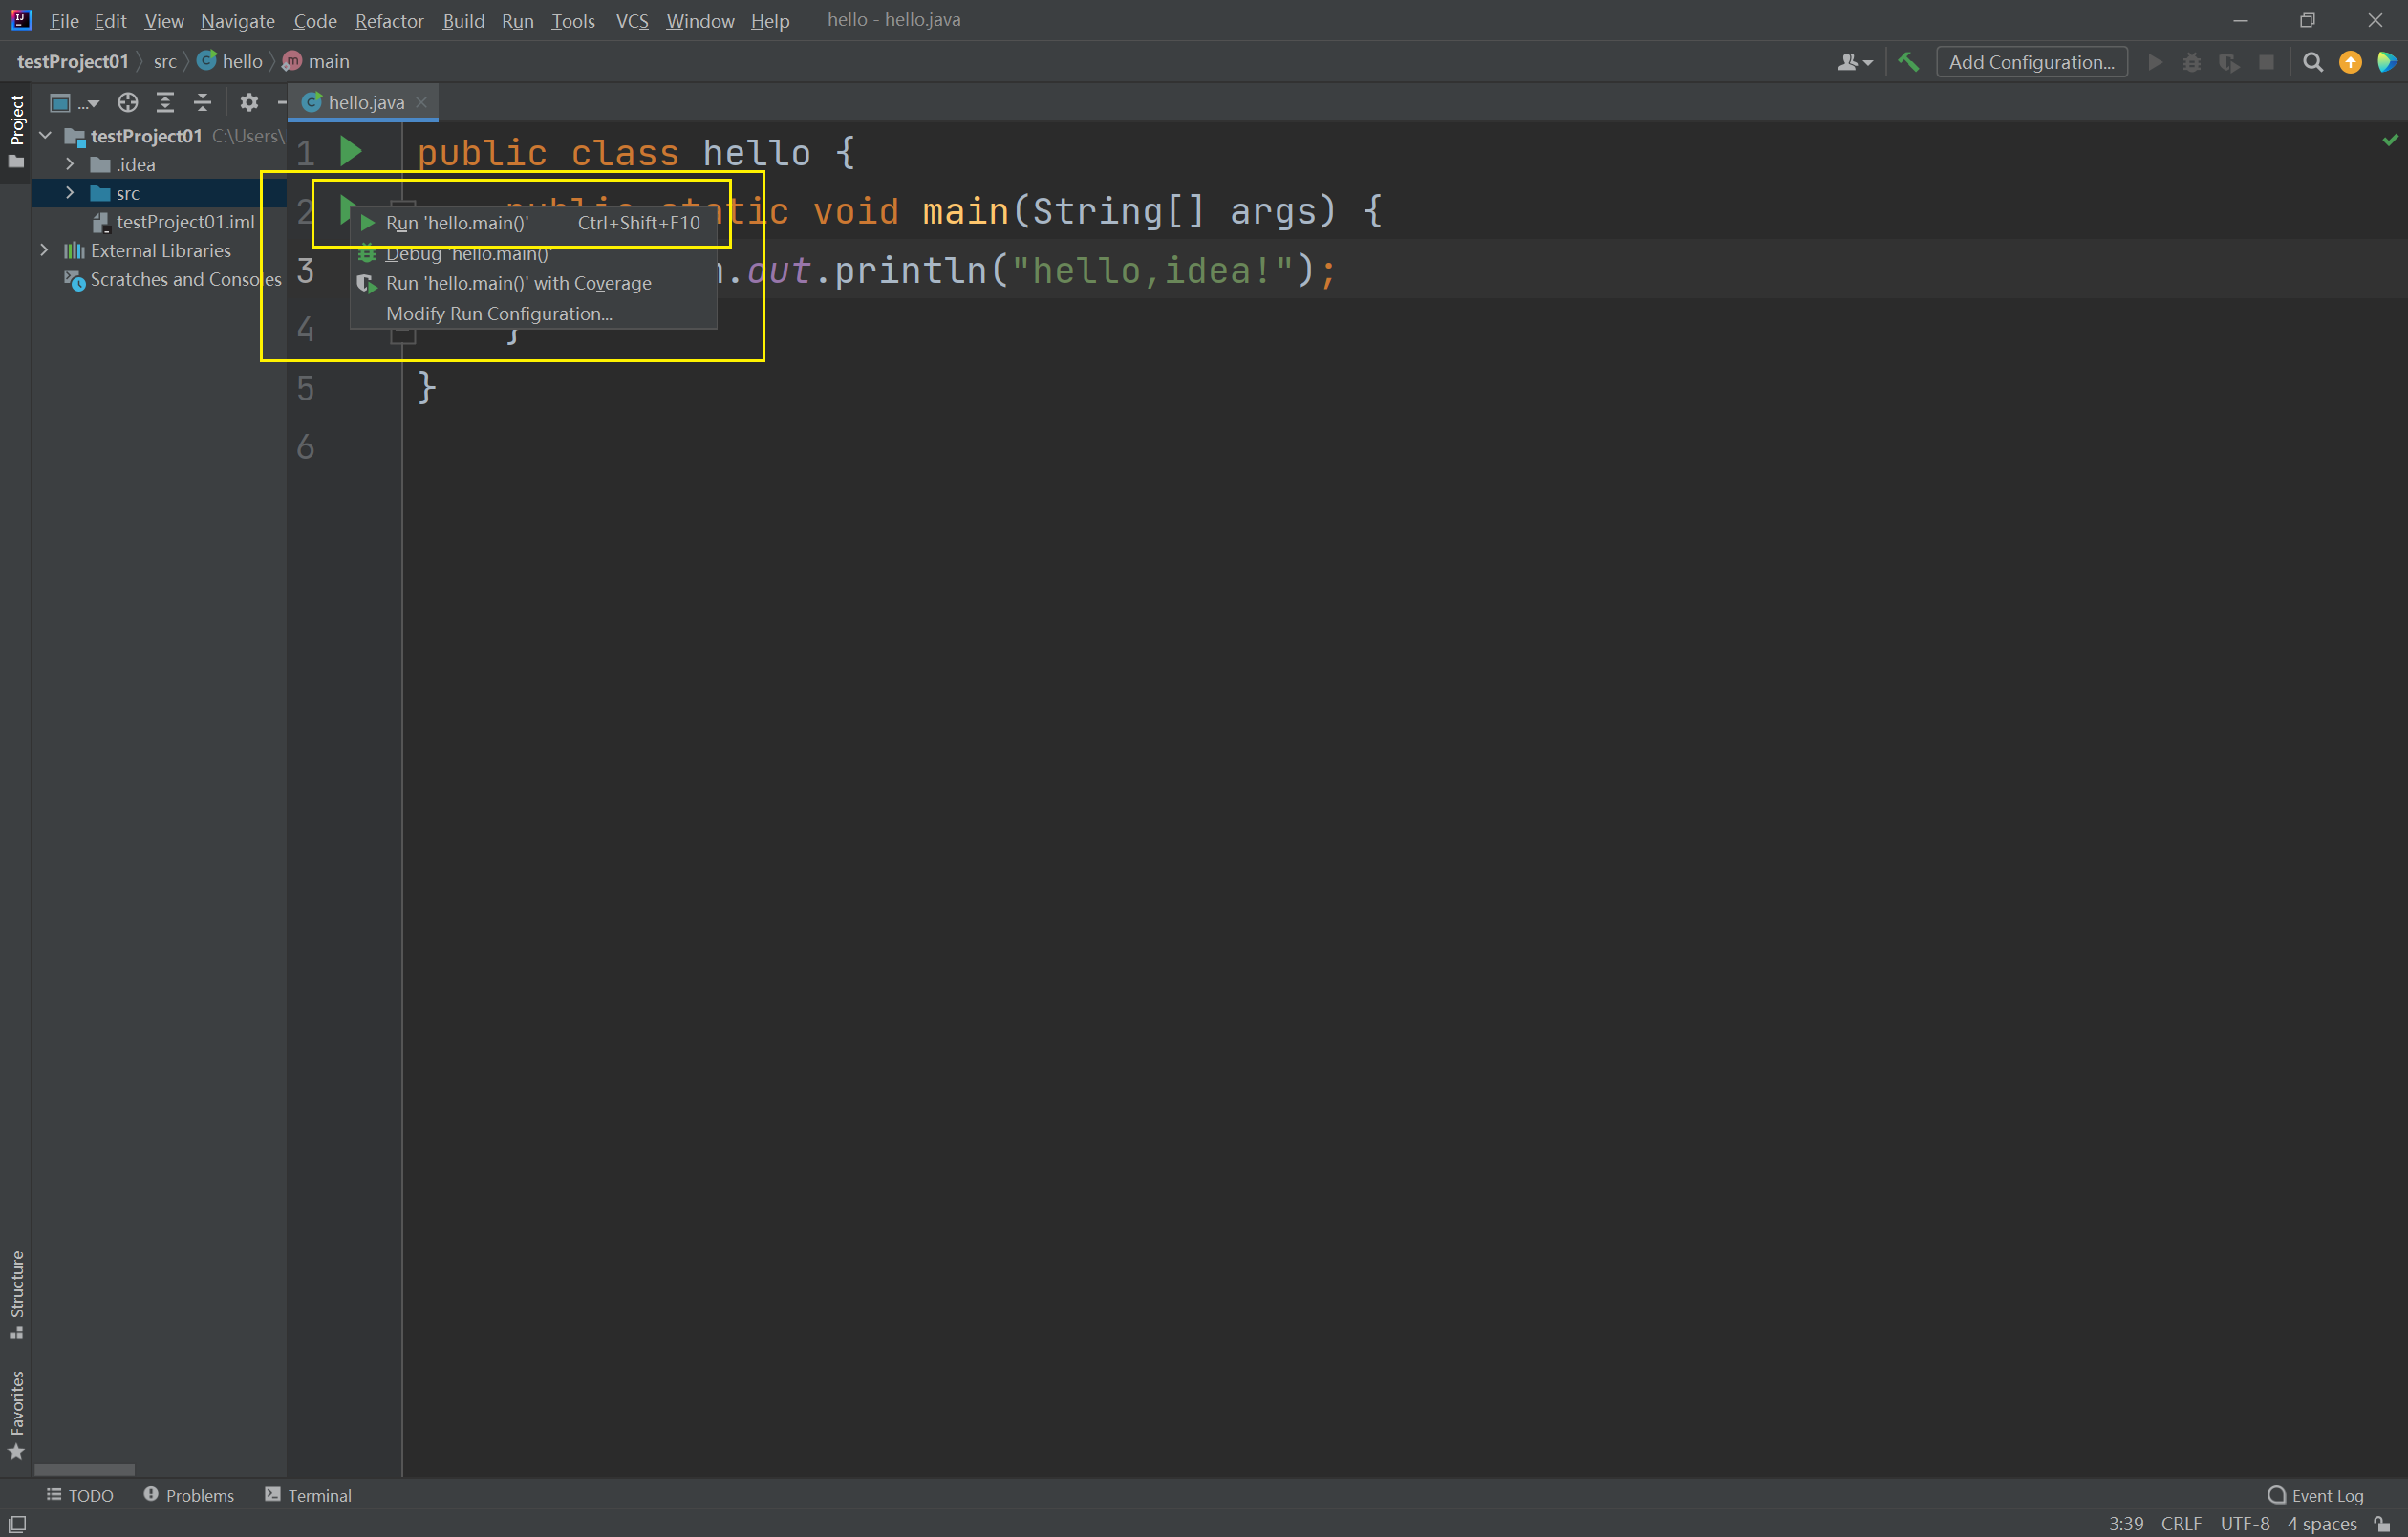Click the Build Project hammer icon

coord(1908,62)
